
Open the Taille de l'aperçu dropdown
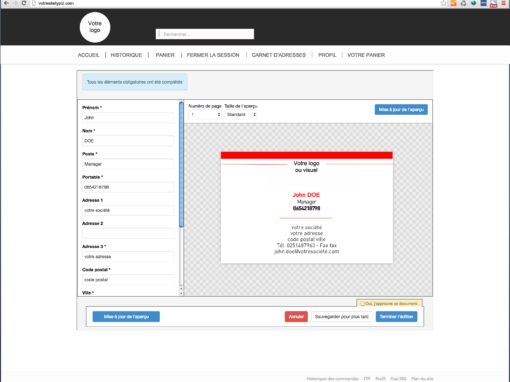click(241, 114)
